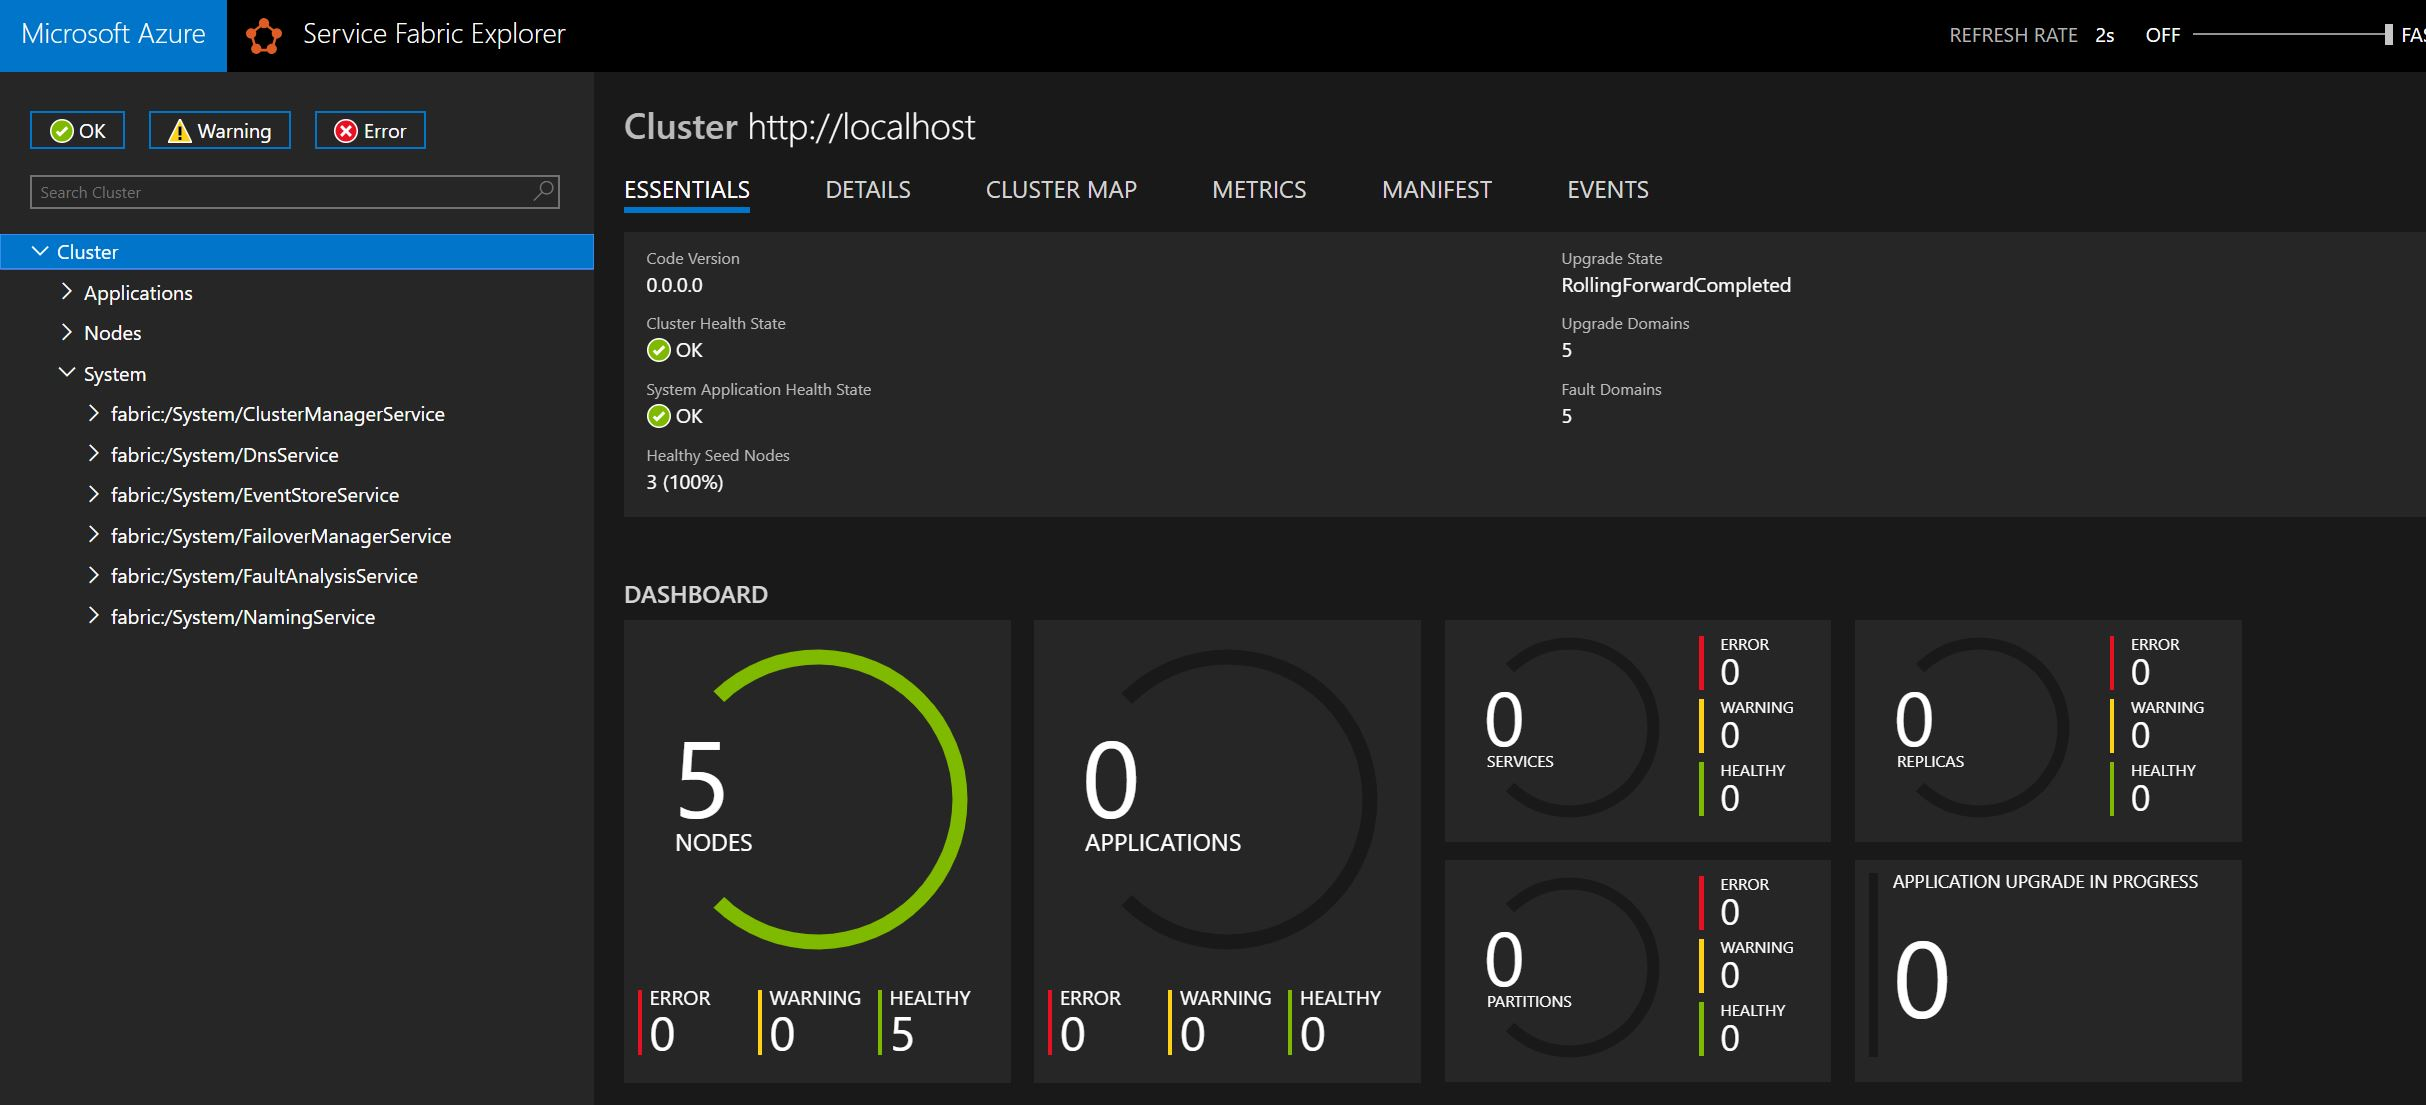Toggle the Error health filter button
The height and width of the screenshot is (1105, 2426).
coord(370,130)
